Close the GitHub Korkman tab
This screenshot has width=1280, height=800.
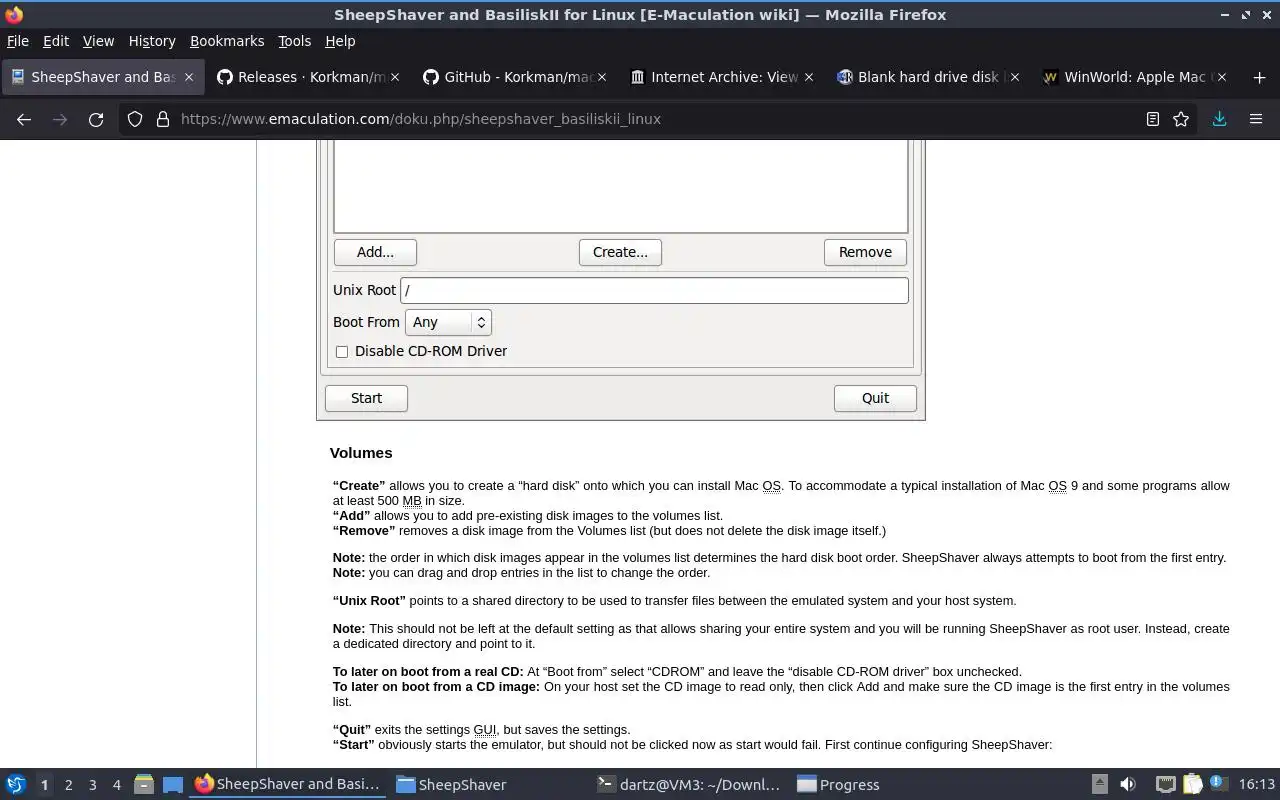pyautogui.click(x=602, y=77)
